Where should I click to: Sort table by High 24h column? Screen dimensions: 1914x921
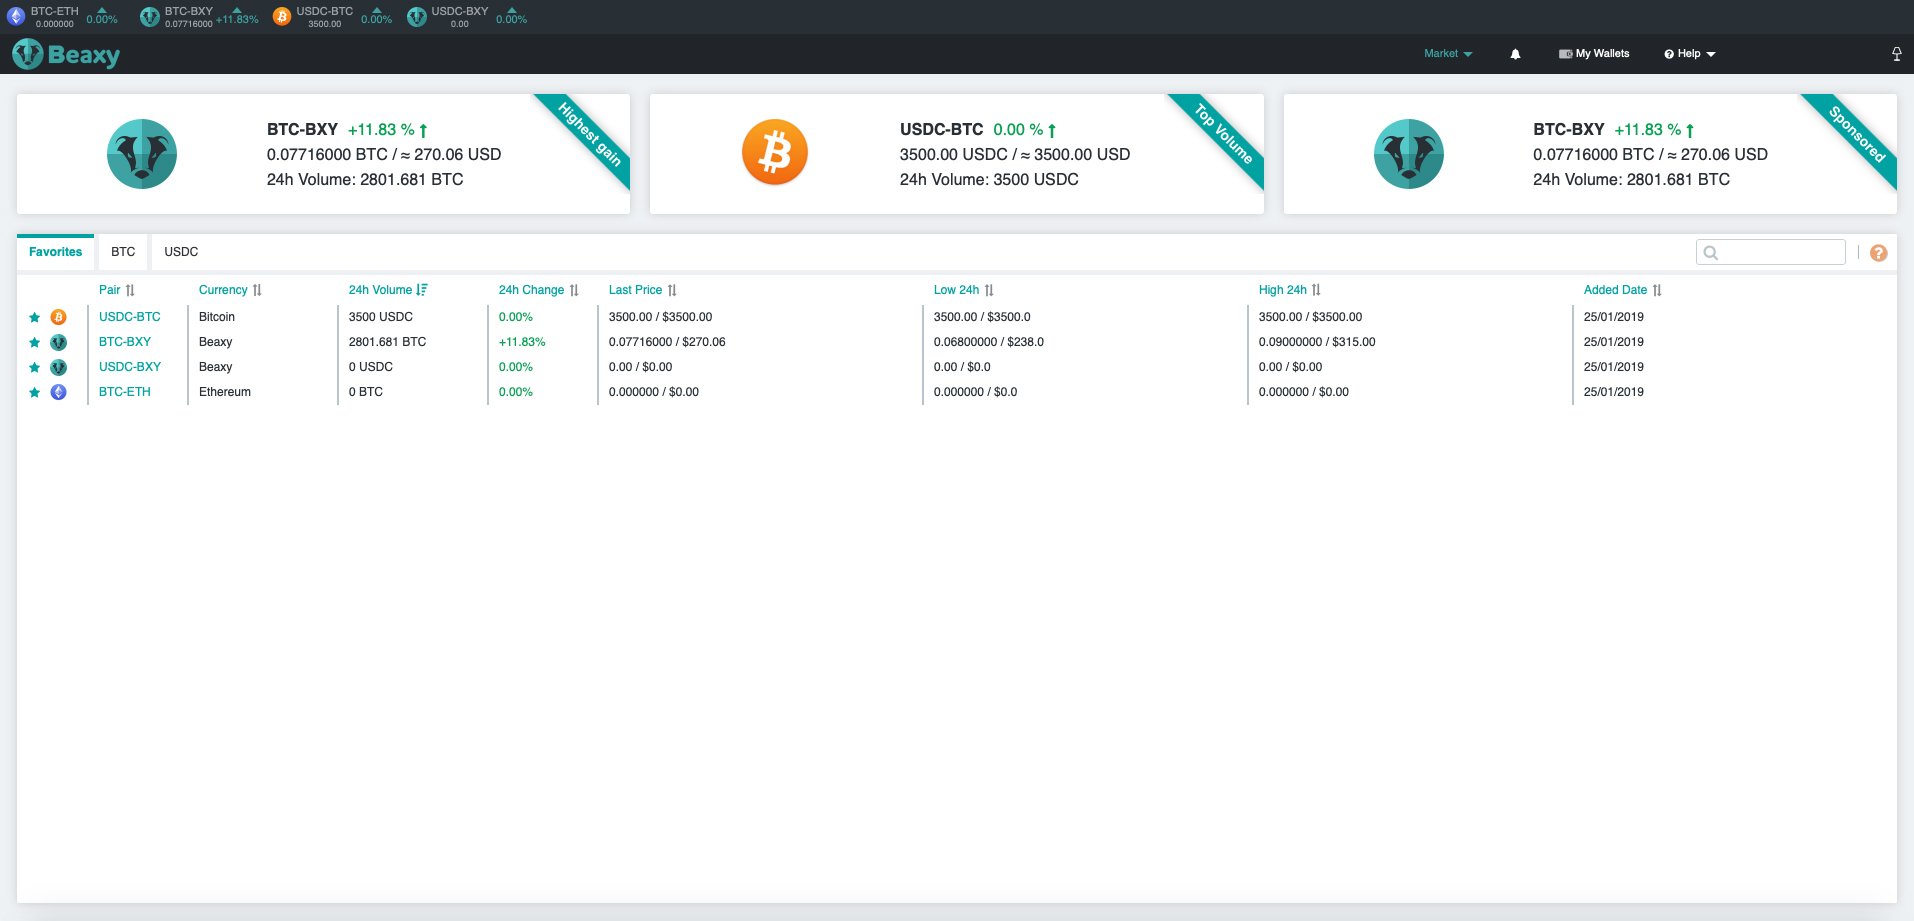point(1290,290)
